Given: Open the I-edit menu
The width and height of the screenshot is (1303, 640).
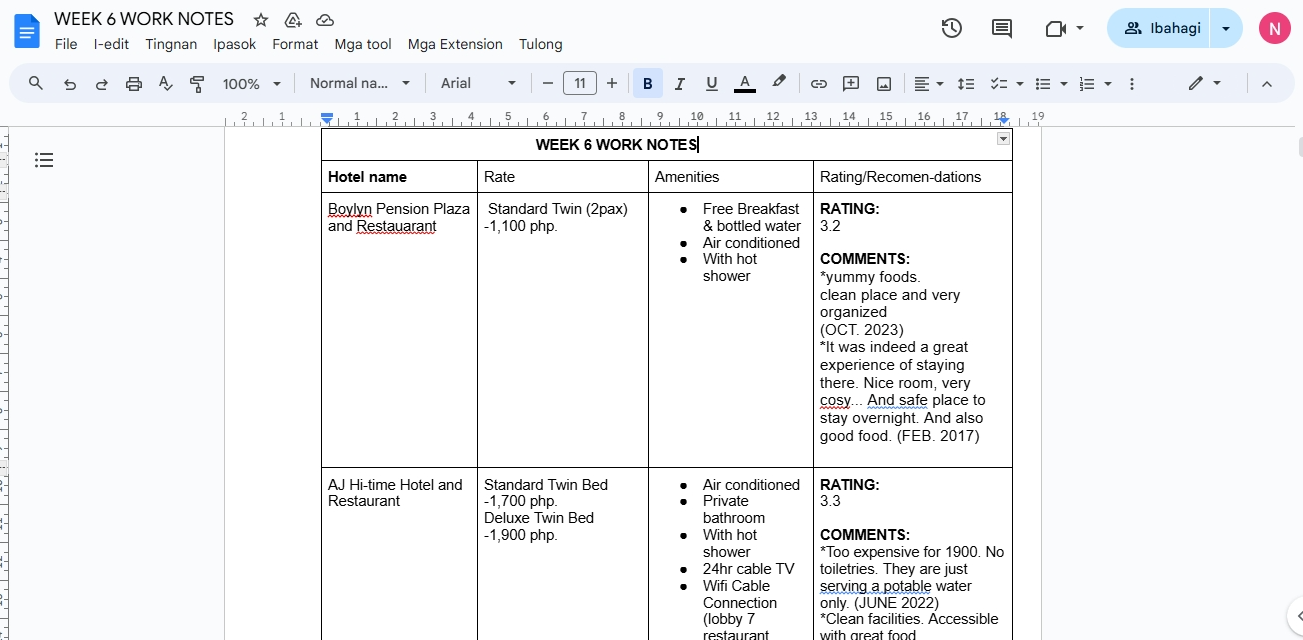Looking at the screenshot, I should 112,44.
